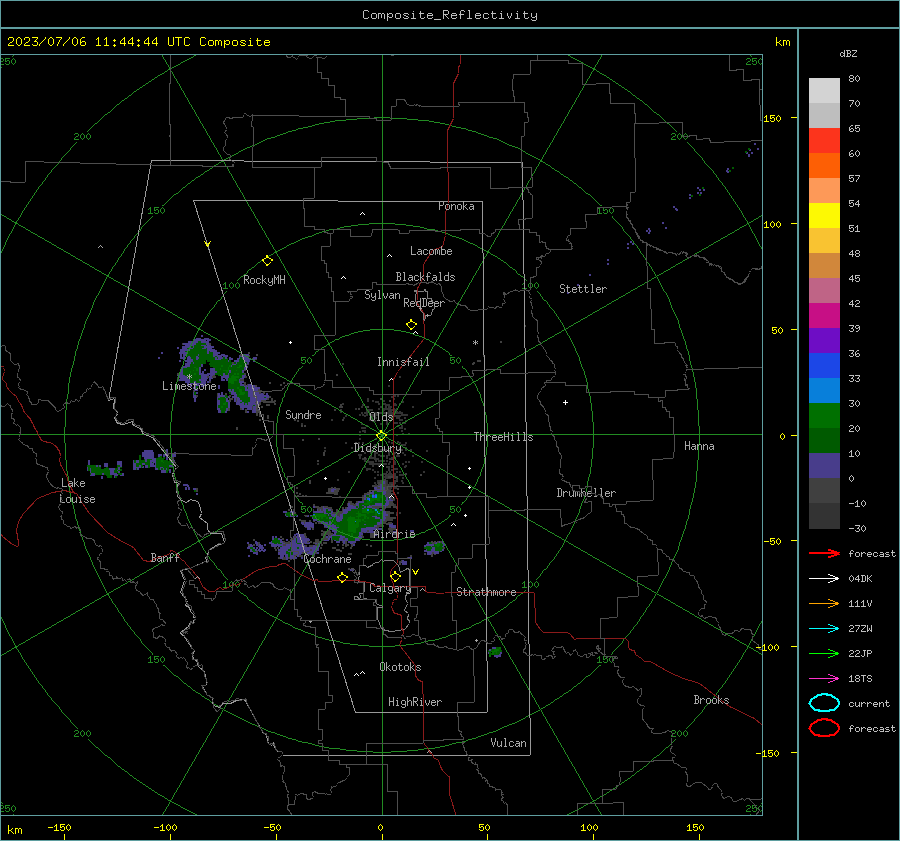Click the dark green 10-20 dBZ swatch
This screenshot has height=841, width=900.
(824, 440)
